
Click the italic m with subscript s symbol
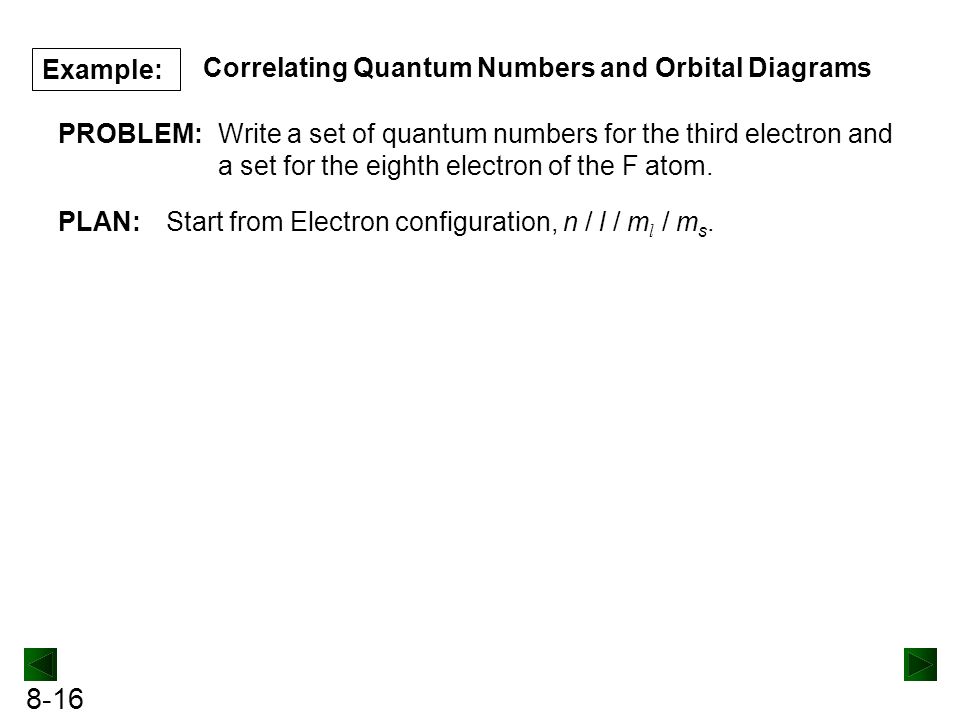[x=692, y=224]
